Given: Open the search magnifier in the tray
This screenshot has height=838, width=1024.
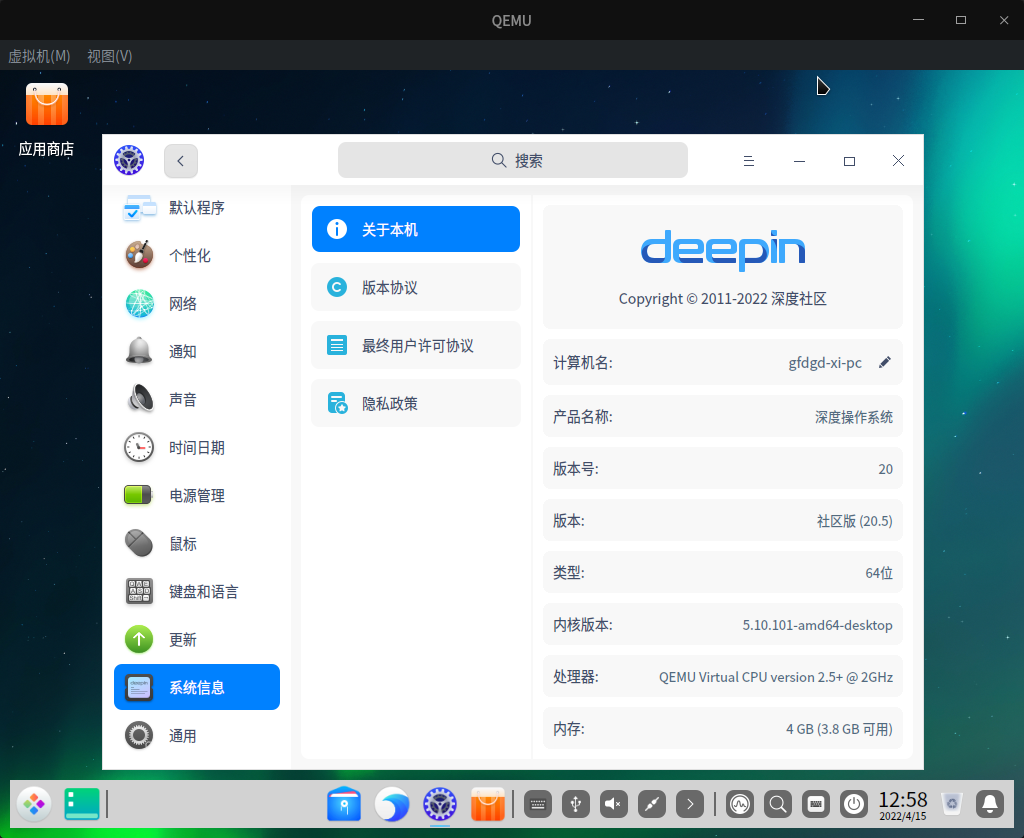Looking at the screenshot, I should pos(778,804).
